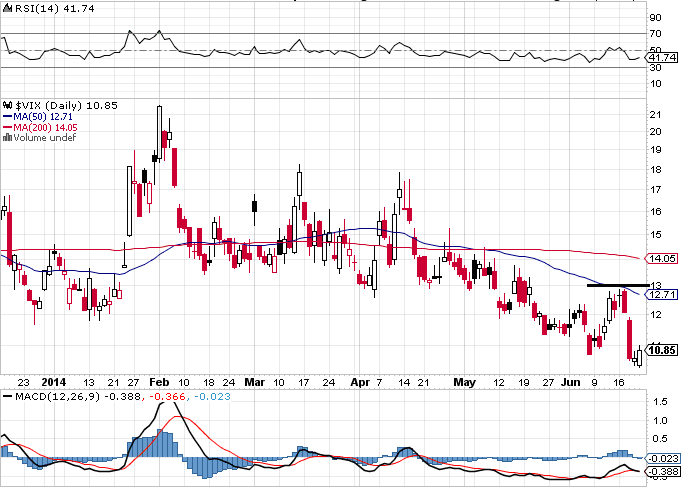Click the 14.05 MA(200) value tag on axis
The height and width of the screenshot is (487, 685).
pyautogui.click(x=663, y=259)
